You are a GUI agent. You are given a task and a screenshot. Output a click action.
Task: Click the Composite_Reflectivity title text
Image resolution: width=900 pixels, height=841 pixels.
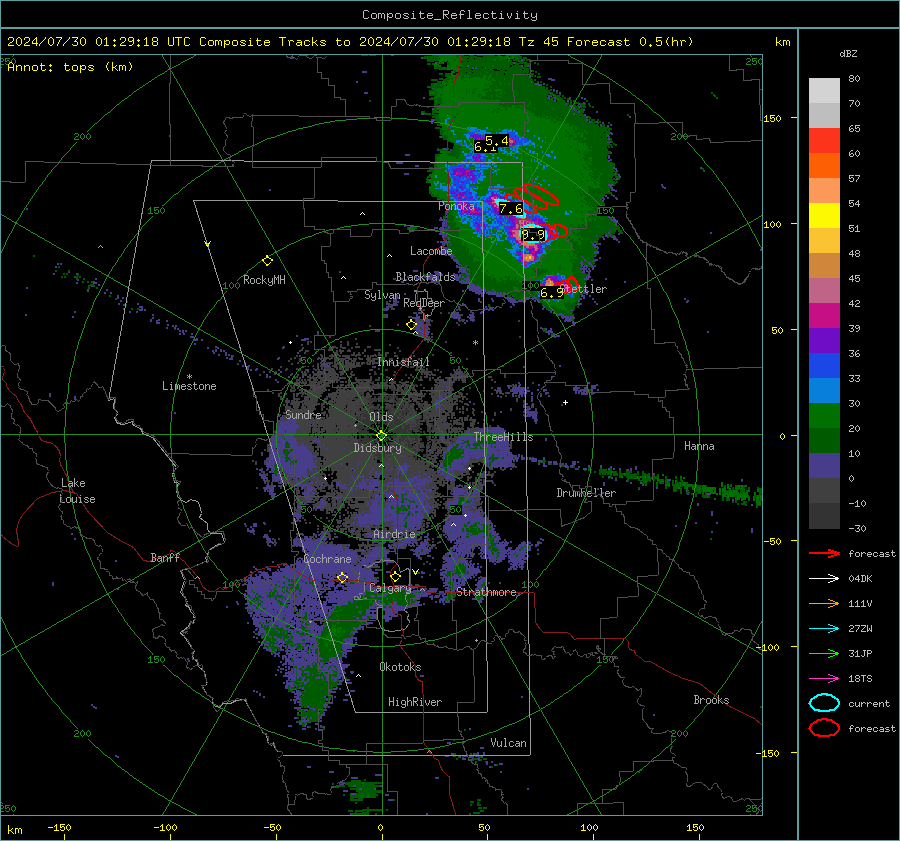(x=450, y=15)
